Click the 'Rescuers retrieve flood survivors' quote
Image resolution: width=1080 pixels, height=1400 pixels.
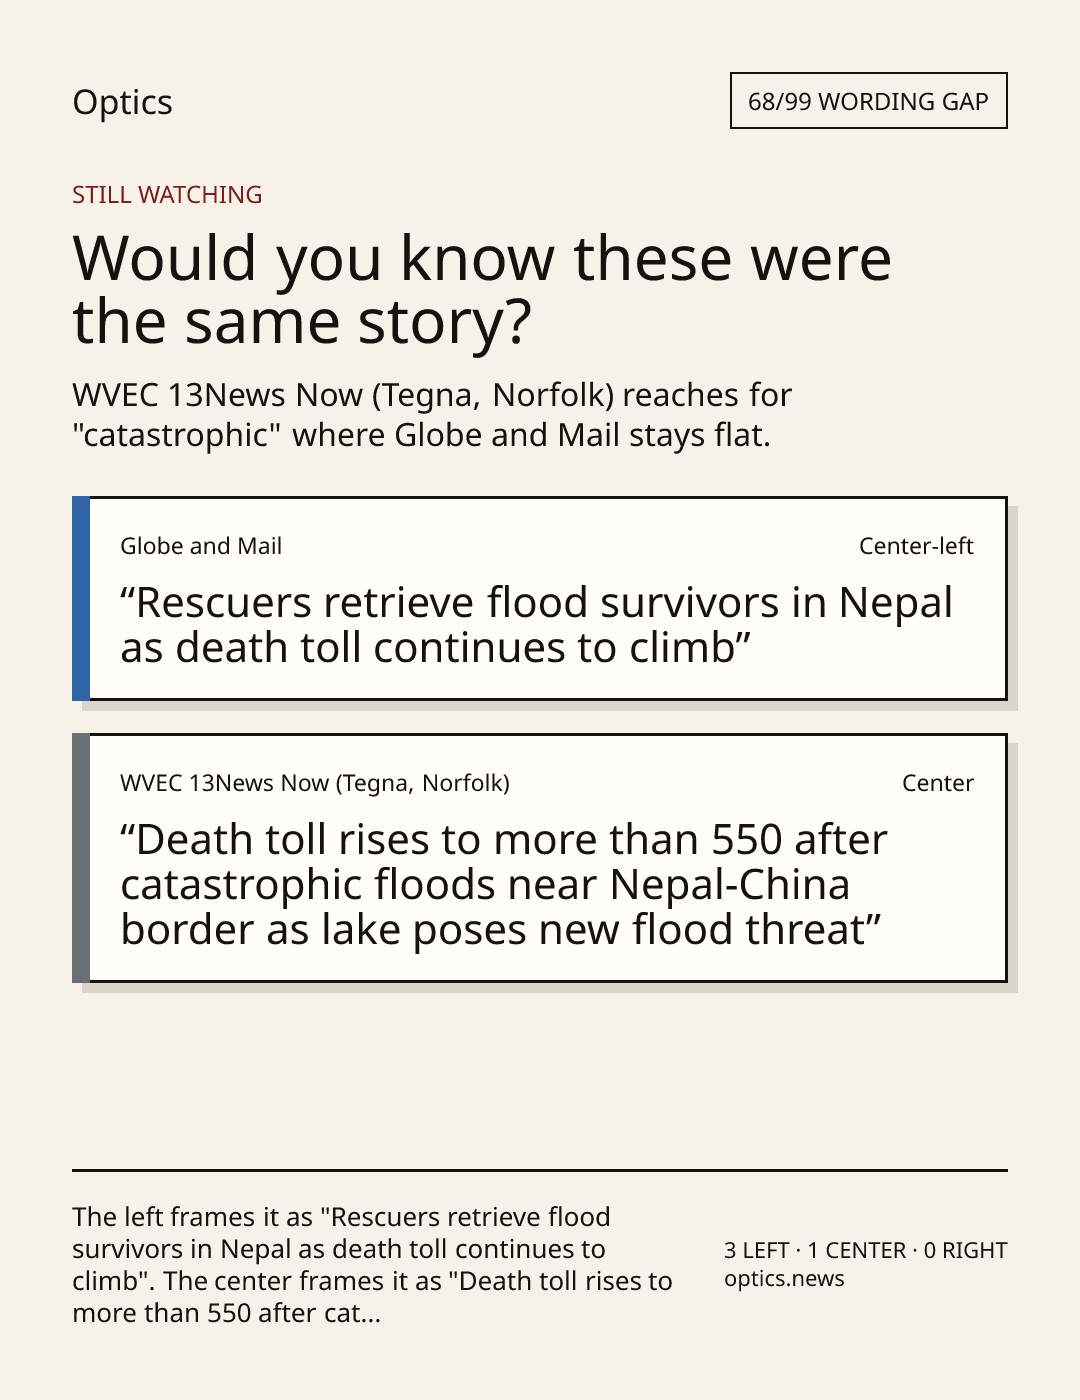[x=536, y=625]
